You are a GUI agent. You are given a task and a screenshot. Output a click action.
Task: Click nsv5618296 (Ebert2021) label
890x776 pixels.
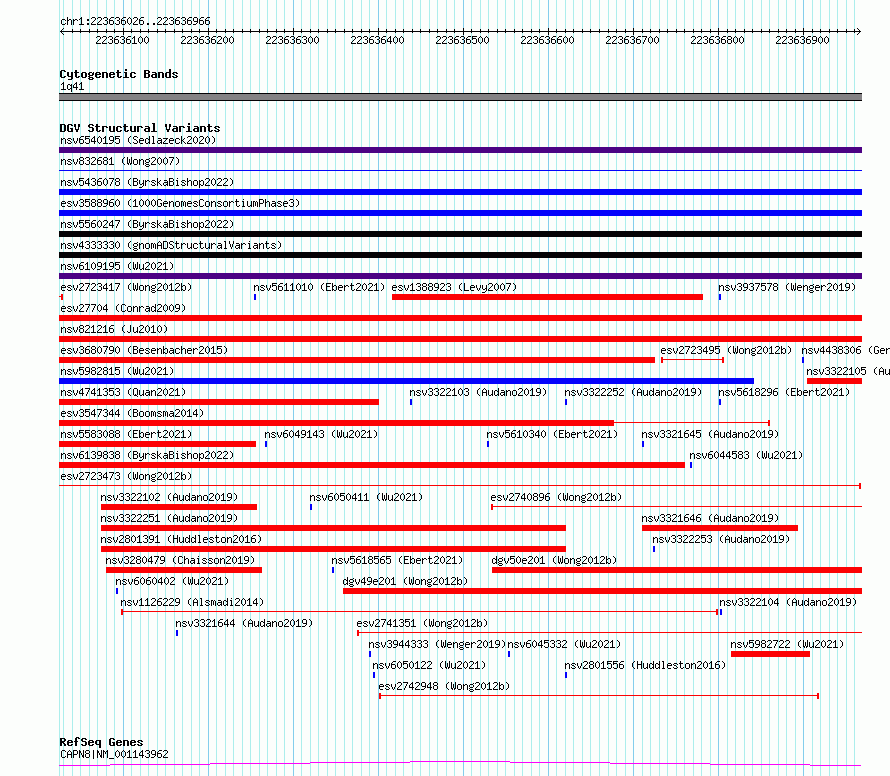pos(784,392)
